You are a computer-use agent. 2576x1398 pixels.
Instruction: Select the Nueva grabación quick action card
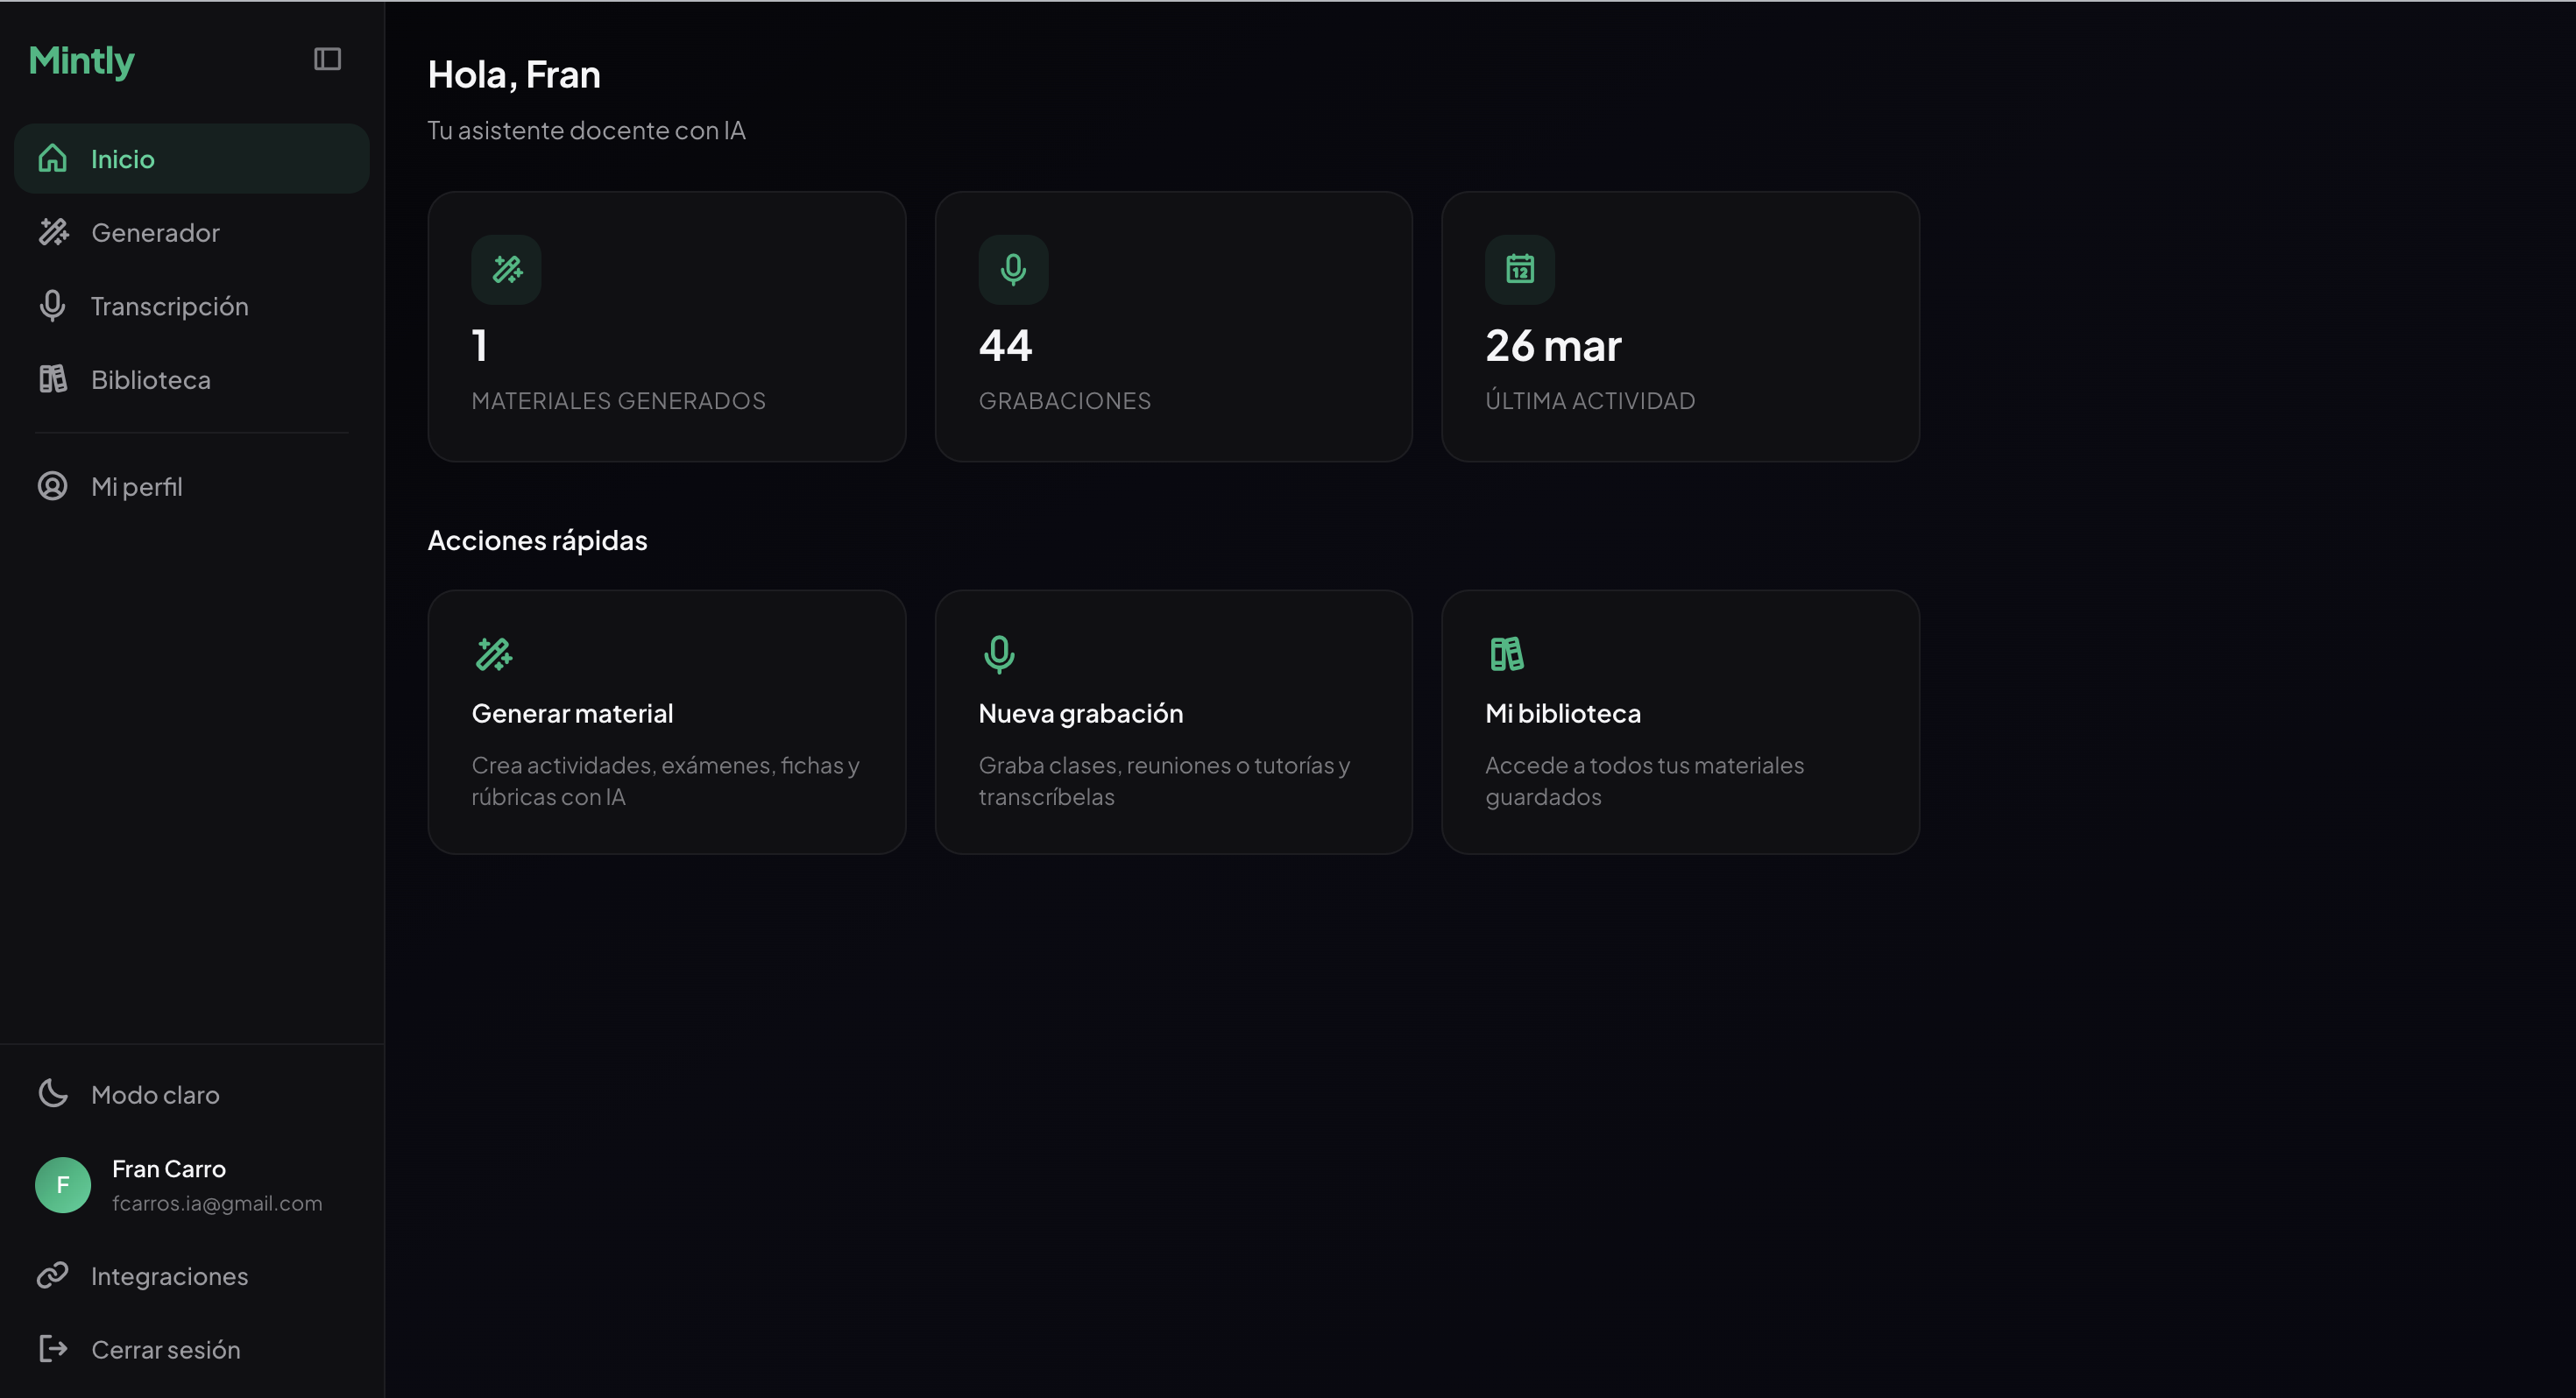click(x=1174, y=721)
